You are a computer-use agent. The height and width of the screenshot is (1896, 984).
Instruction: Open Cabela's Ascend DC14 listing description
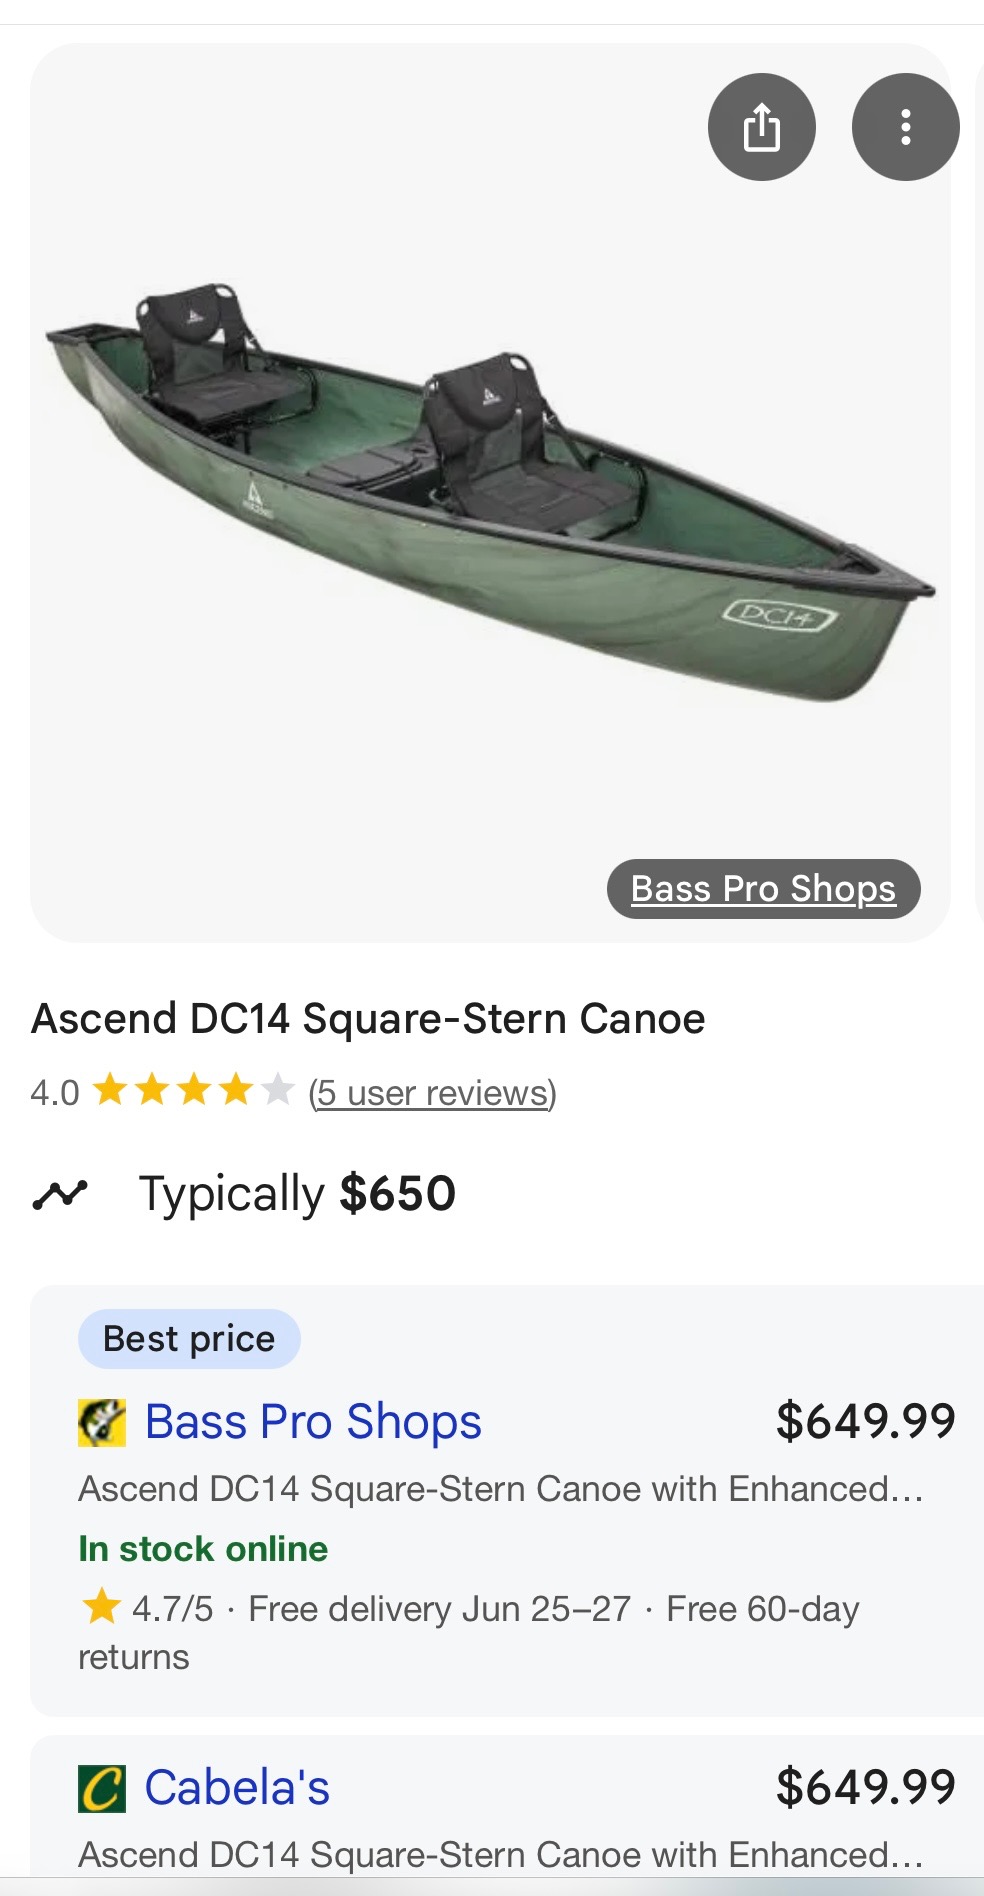[x=500, y=1855]
